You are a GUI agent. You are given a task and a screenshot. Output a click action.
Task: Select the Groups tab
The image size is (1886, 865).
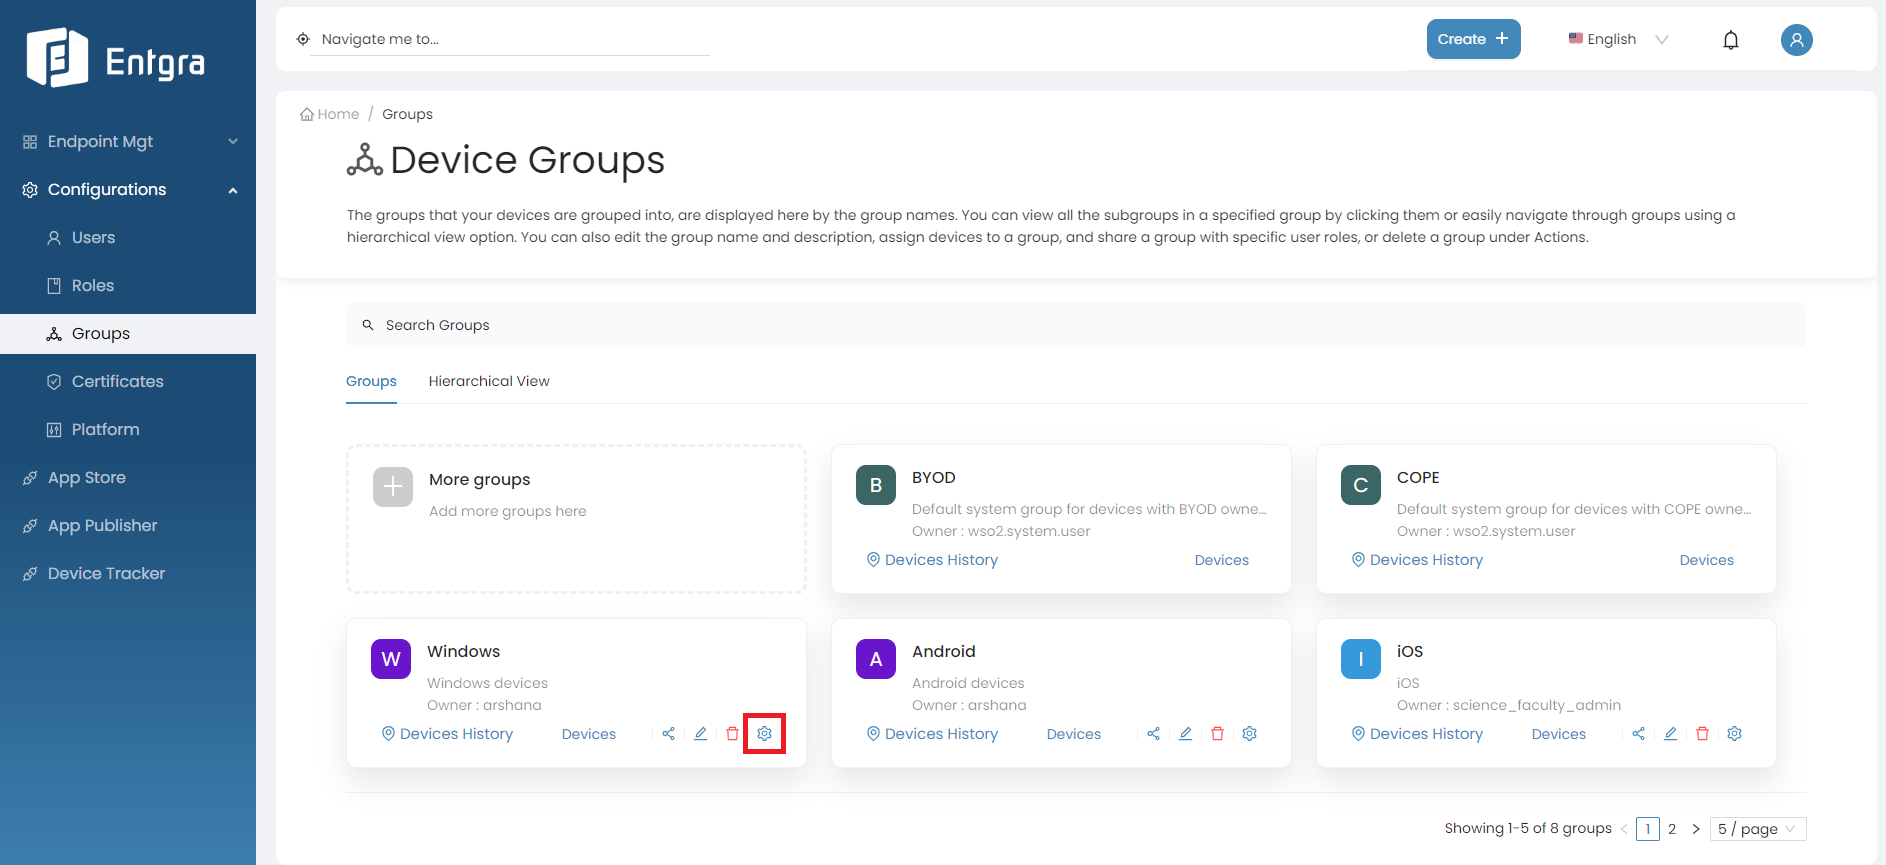[371, 381]
